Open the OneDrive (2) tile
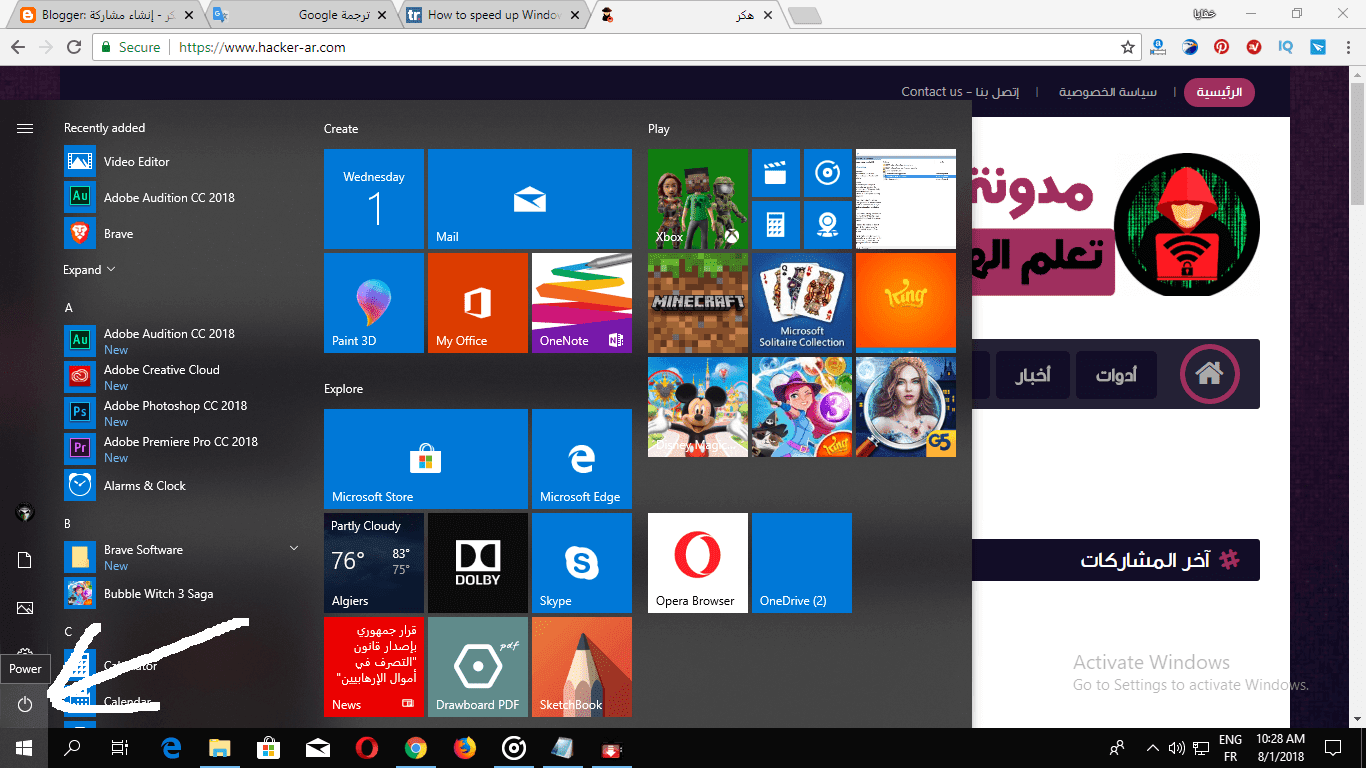This screenshot has height=768, width=1366. pos(802,563)
